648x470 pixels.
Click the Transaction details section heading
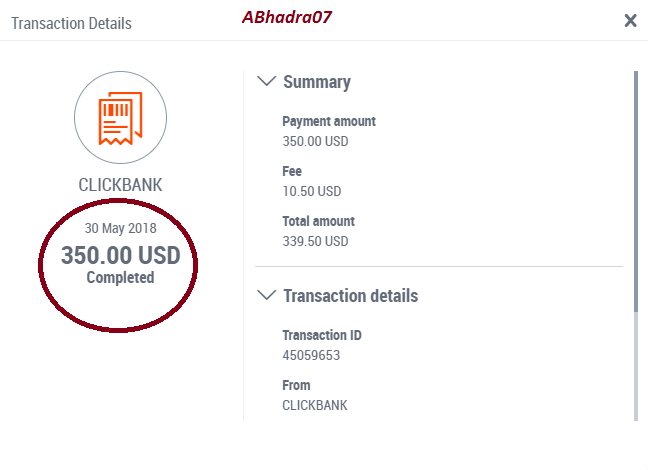click(350, 296)
